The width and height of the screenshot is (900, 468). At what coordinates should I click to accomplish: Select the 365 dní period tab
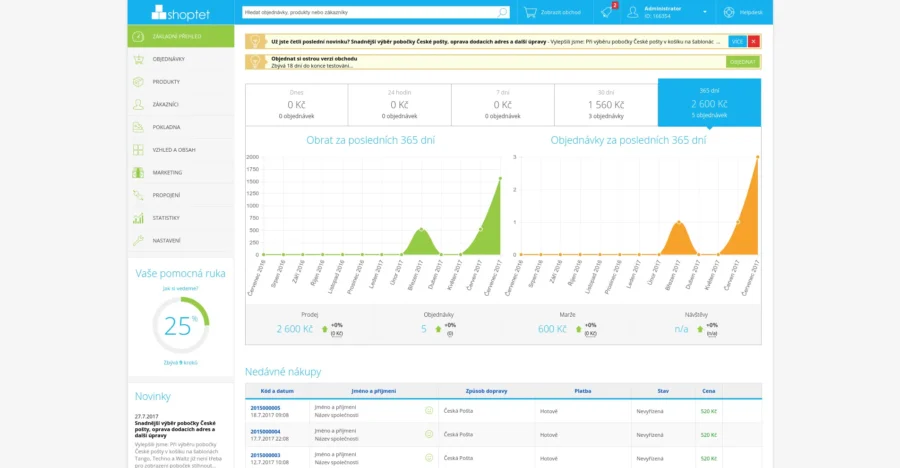(x=709, y=103)
